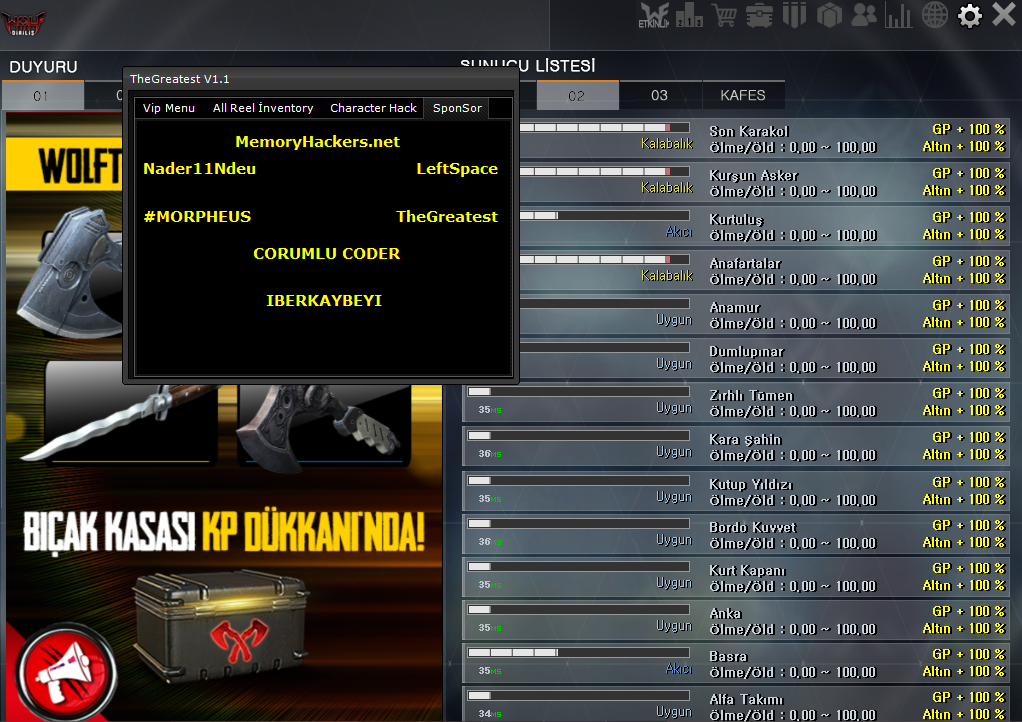The width and height of the screenshot is (1022, 722).
Task: Join the Dumlupınar server
Action: pyautogui.click(x=765, y=358)
